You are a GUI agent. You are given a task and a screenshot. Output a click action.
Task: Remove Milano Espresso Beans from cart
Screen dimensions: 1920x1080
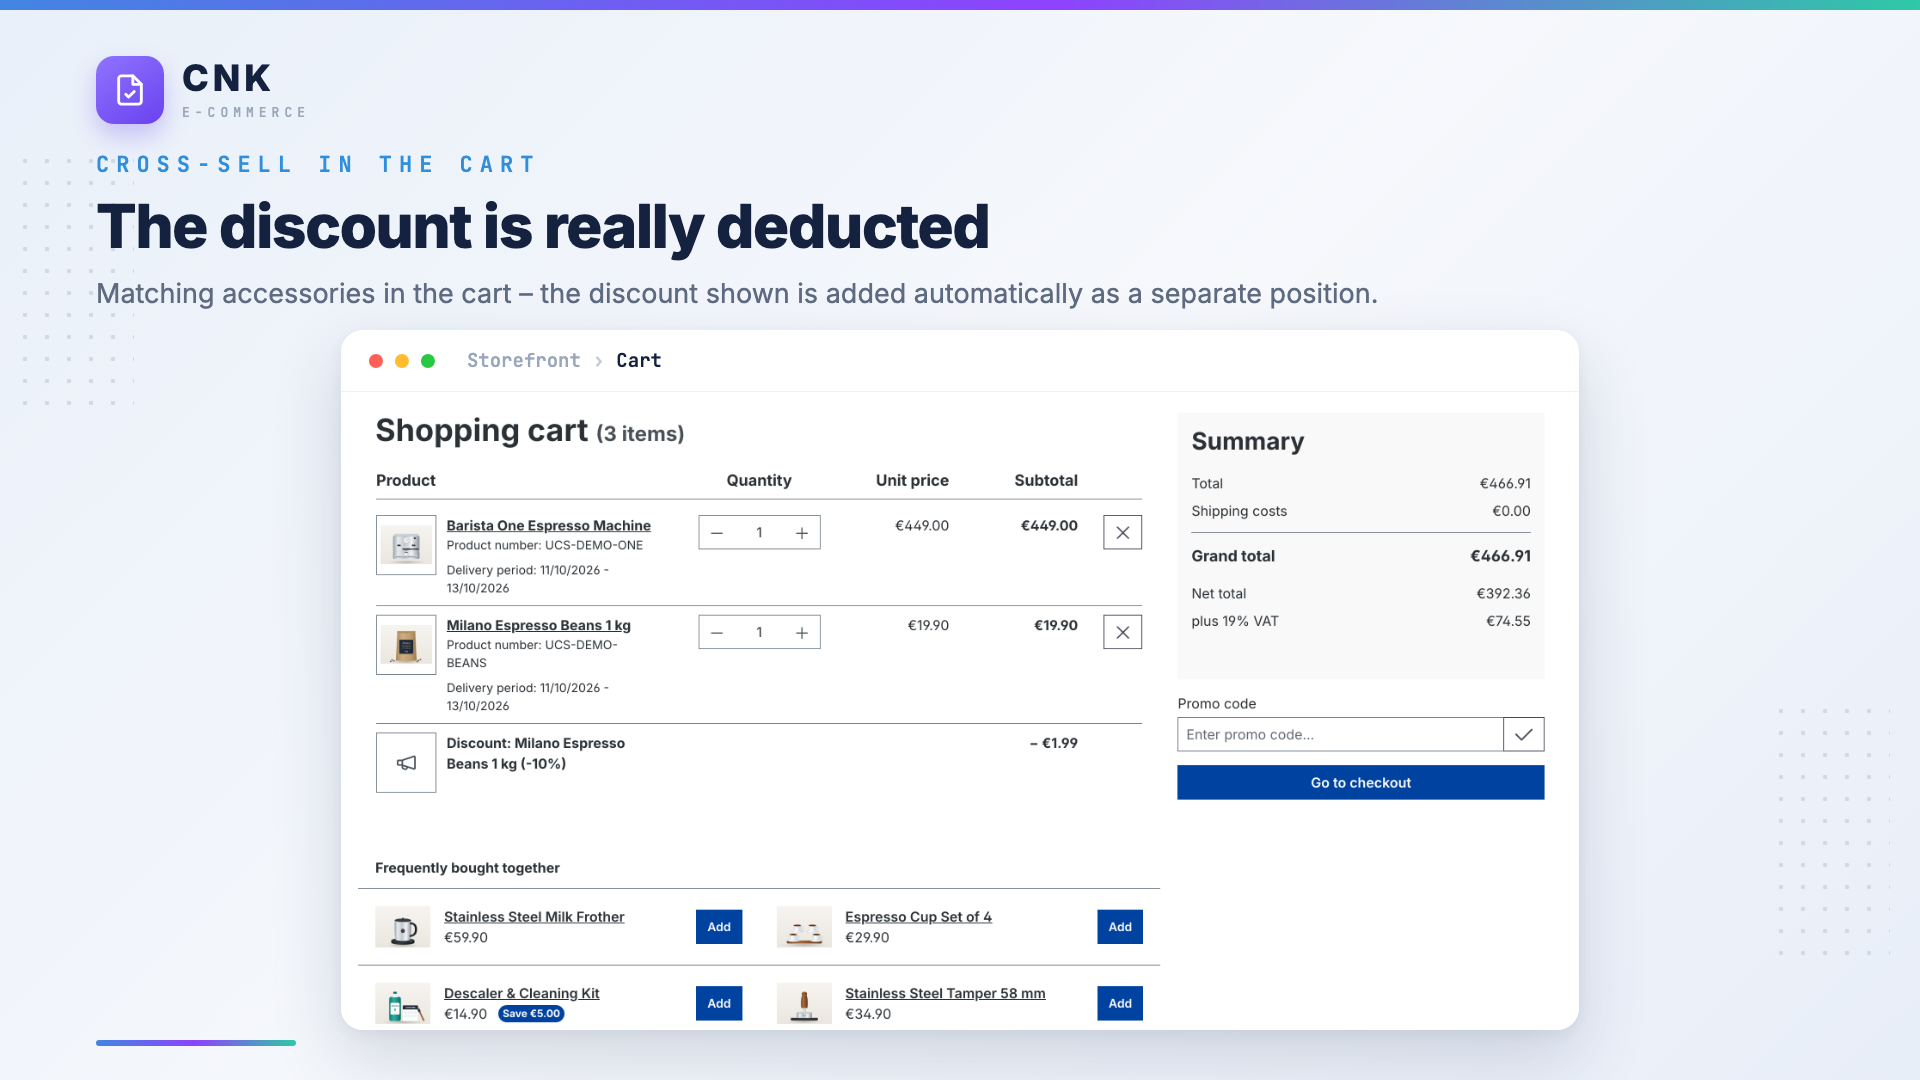(x=1122, y=632)
